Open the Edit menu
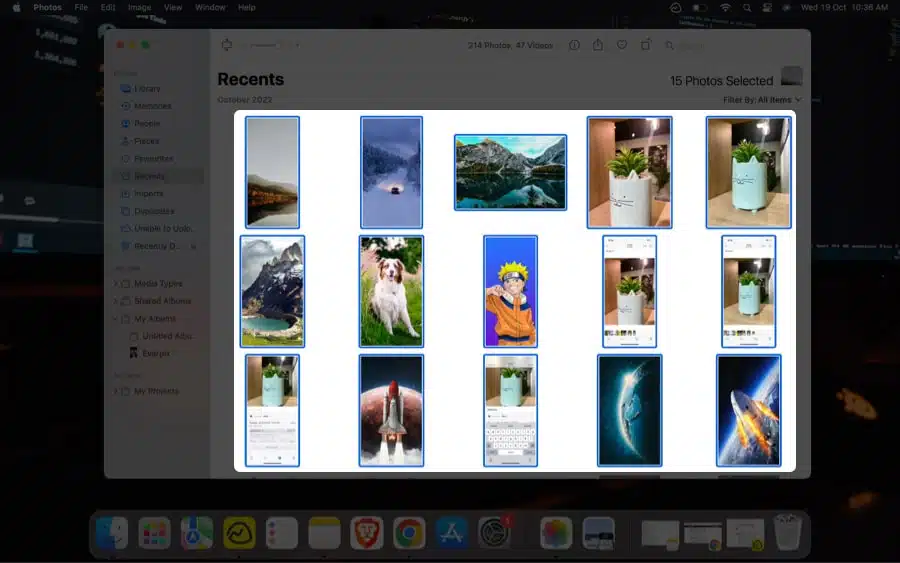Viewport: 900px width, 563px height. coord(108,7)
